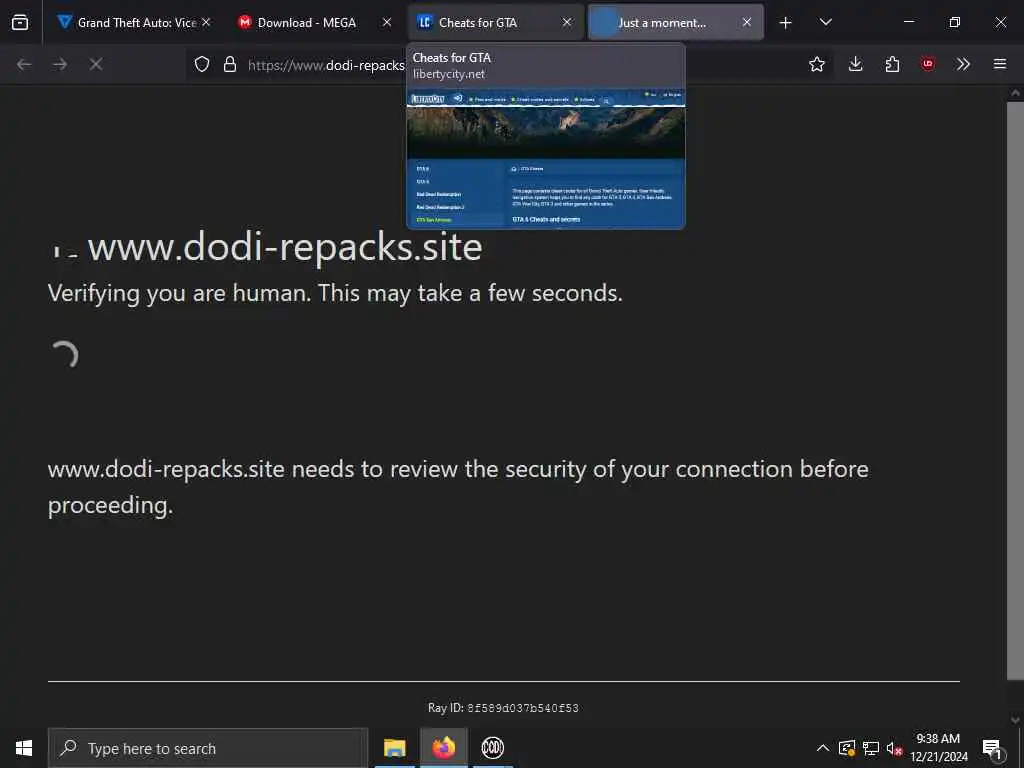
Task: Click the security warning tray icon
Action: (x=847, y=748)
